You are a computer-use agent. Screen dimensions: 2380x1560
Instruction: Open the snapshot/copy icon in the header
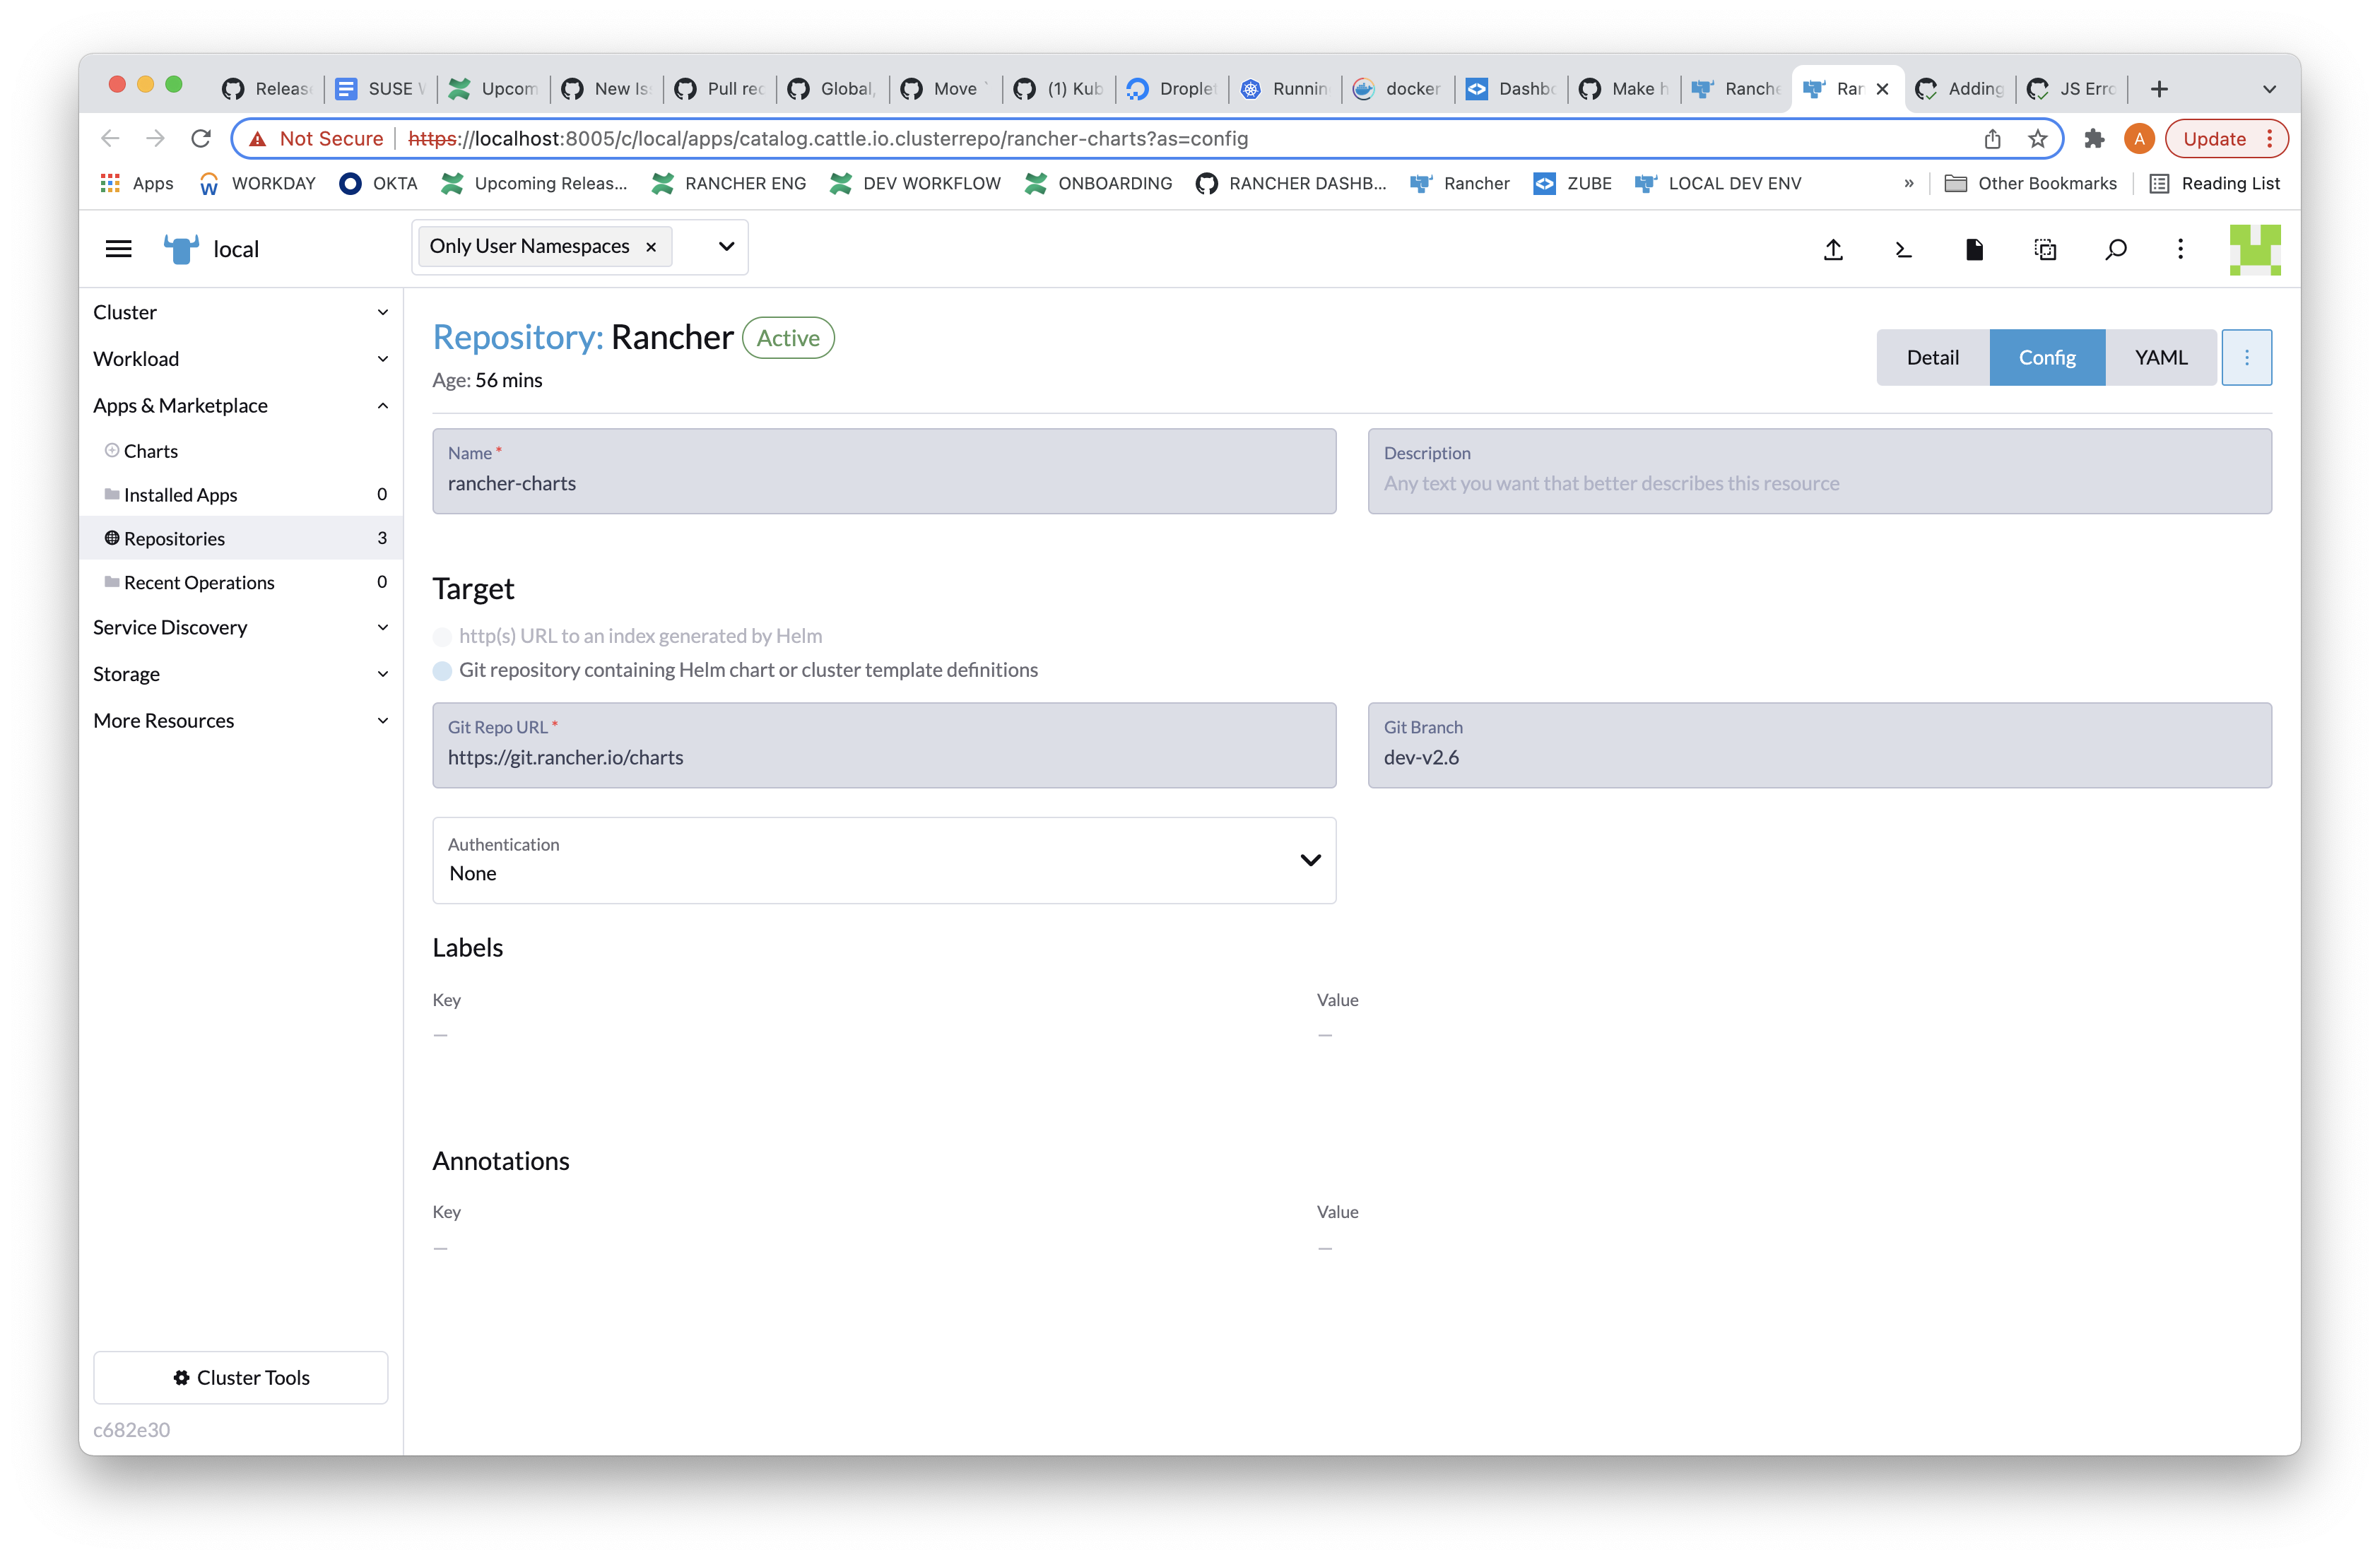coord(2045,249)
